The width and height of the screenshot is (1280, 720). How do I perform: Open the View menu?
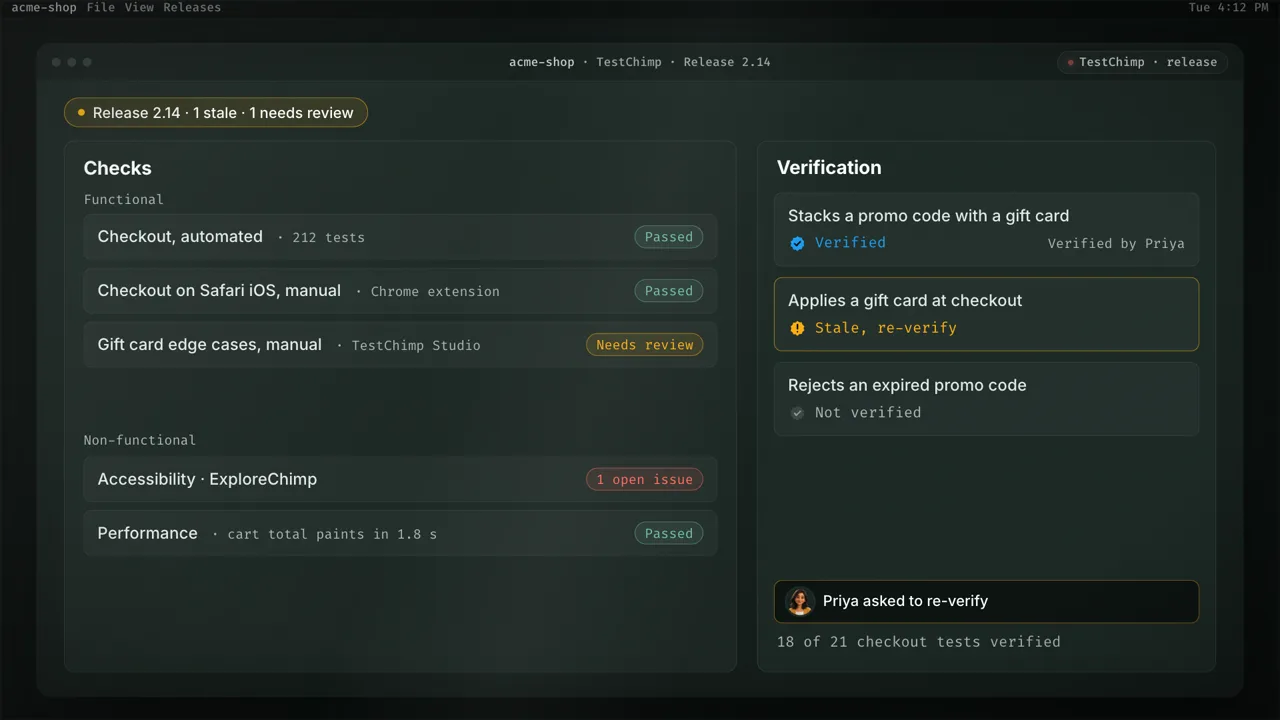pos(139,7)
